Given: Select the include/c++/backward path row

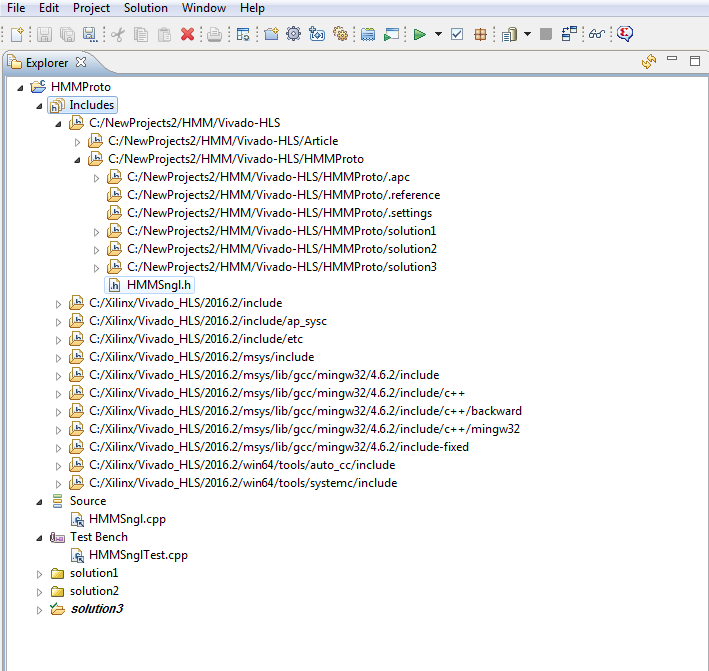Looking at the screenshot, I should (295, 411).
